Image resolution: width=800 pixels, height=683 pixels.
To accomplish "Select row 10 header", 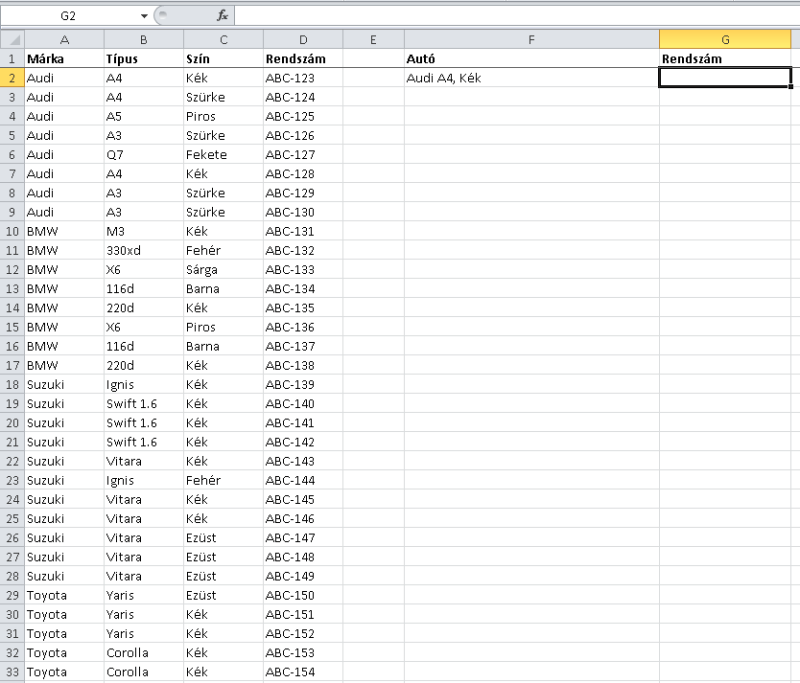I will tap(12, 232).
